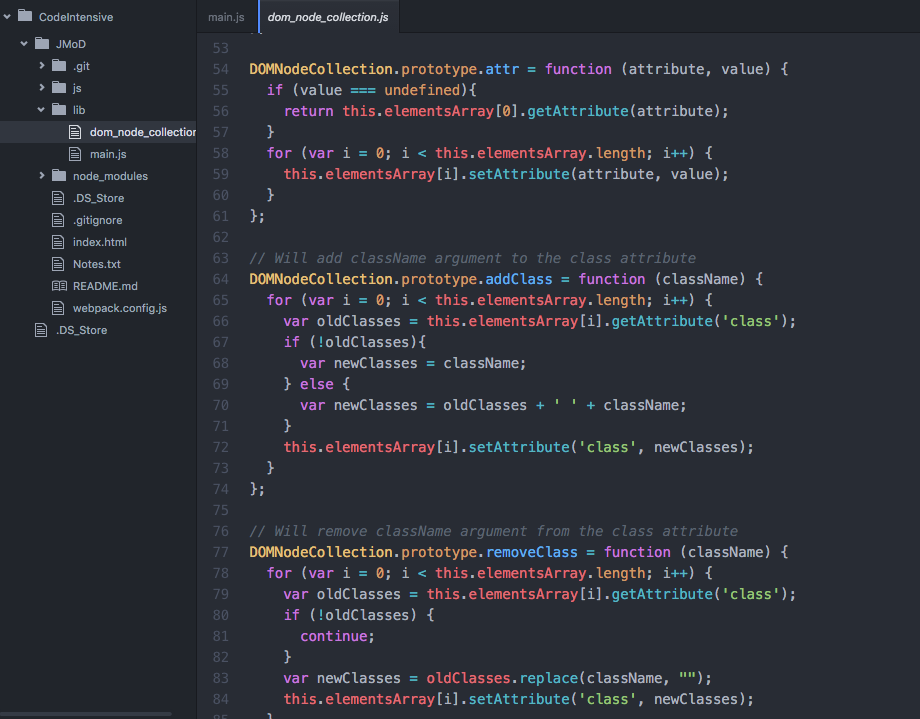Click line number 70 in the gutter
The height and width of the screenshot is (719, 920).
(x=221, y=405)
